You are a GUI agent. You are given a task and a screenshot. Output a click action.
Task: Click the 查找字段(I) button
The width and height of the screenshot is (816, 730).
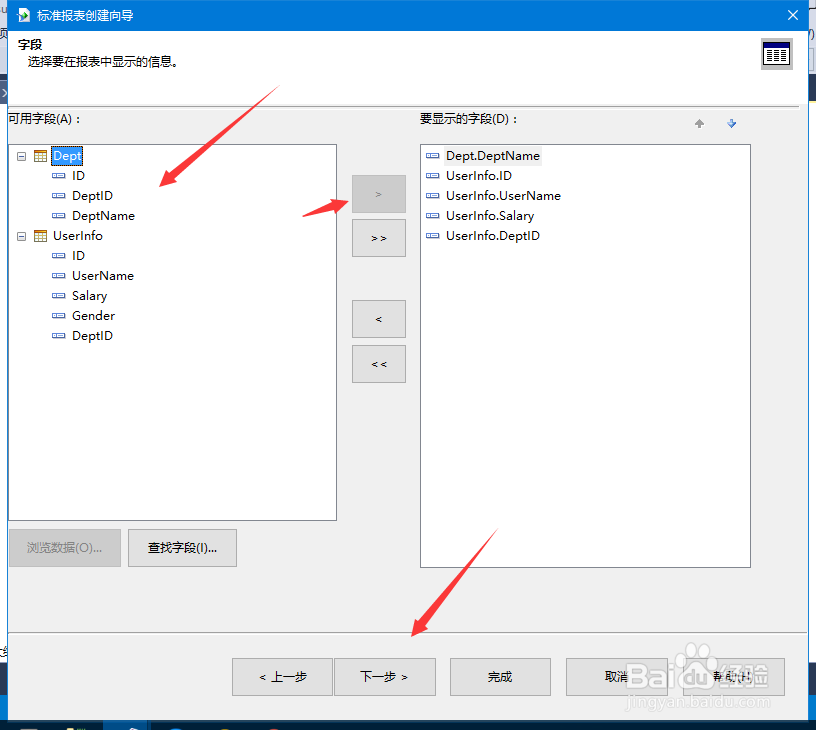pyautogui.click(x=182, y=548)
